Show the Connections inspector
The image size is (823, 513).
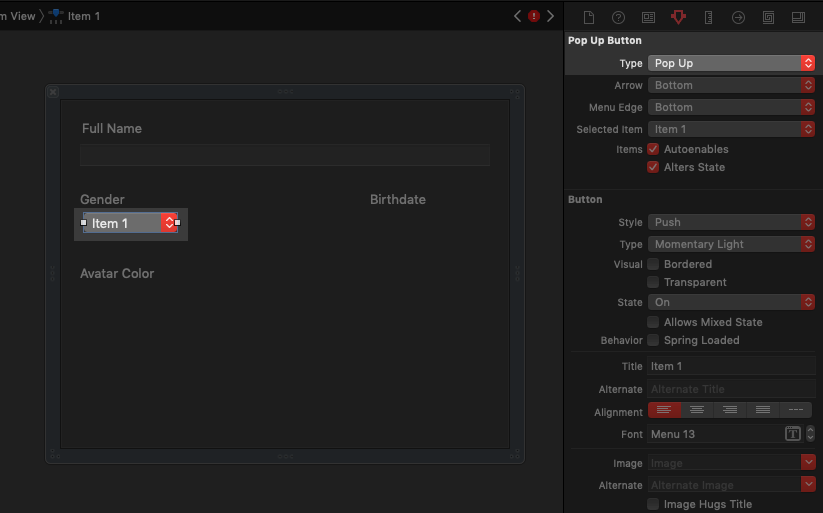pos(738,17)
